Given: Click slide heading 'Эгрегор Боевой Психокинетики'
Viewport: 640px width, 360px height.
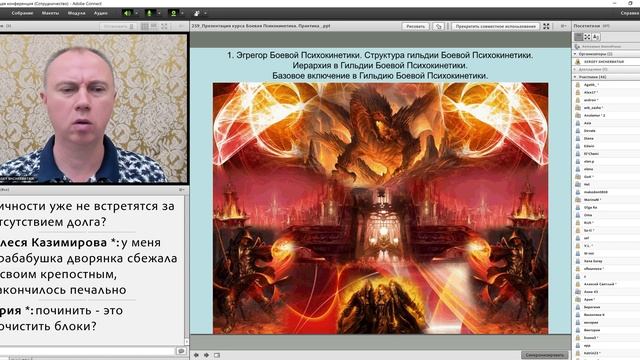Looking at the screenshot, I should [x=298, y=55].
